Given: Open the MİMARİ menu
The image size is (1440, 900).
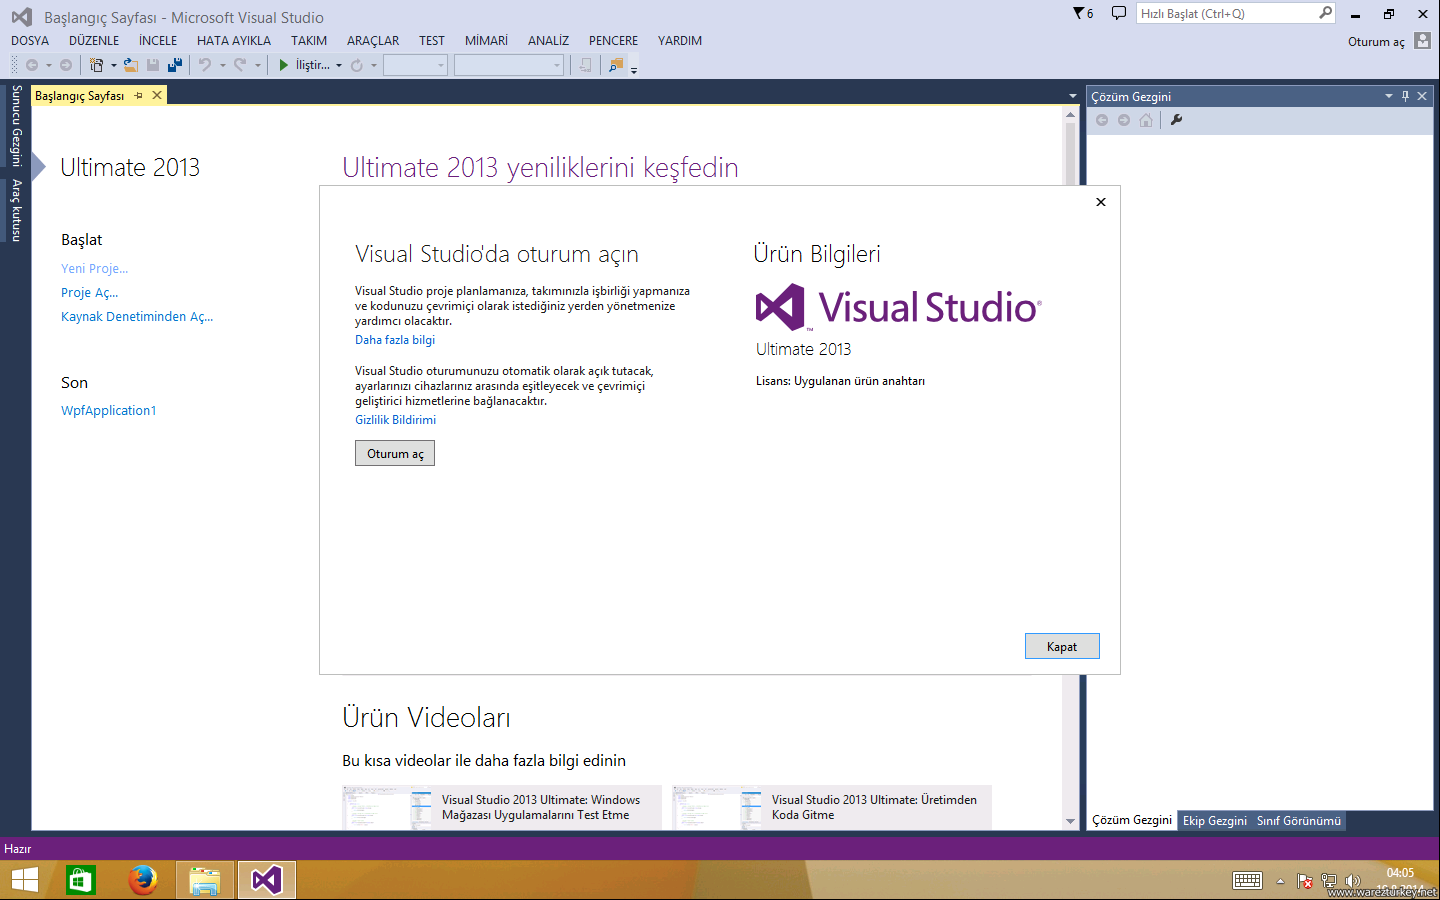Looking at the screenshot, I should pos(487,41).
